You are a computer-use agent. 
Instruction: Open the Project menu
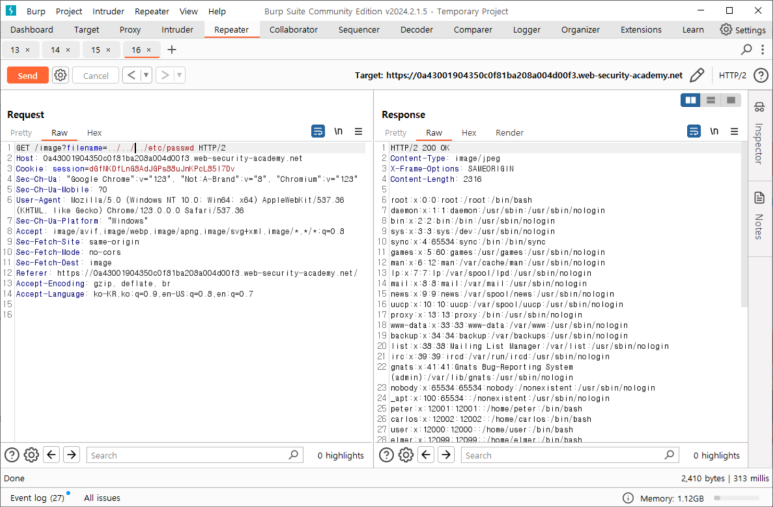tap(69, 11)
